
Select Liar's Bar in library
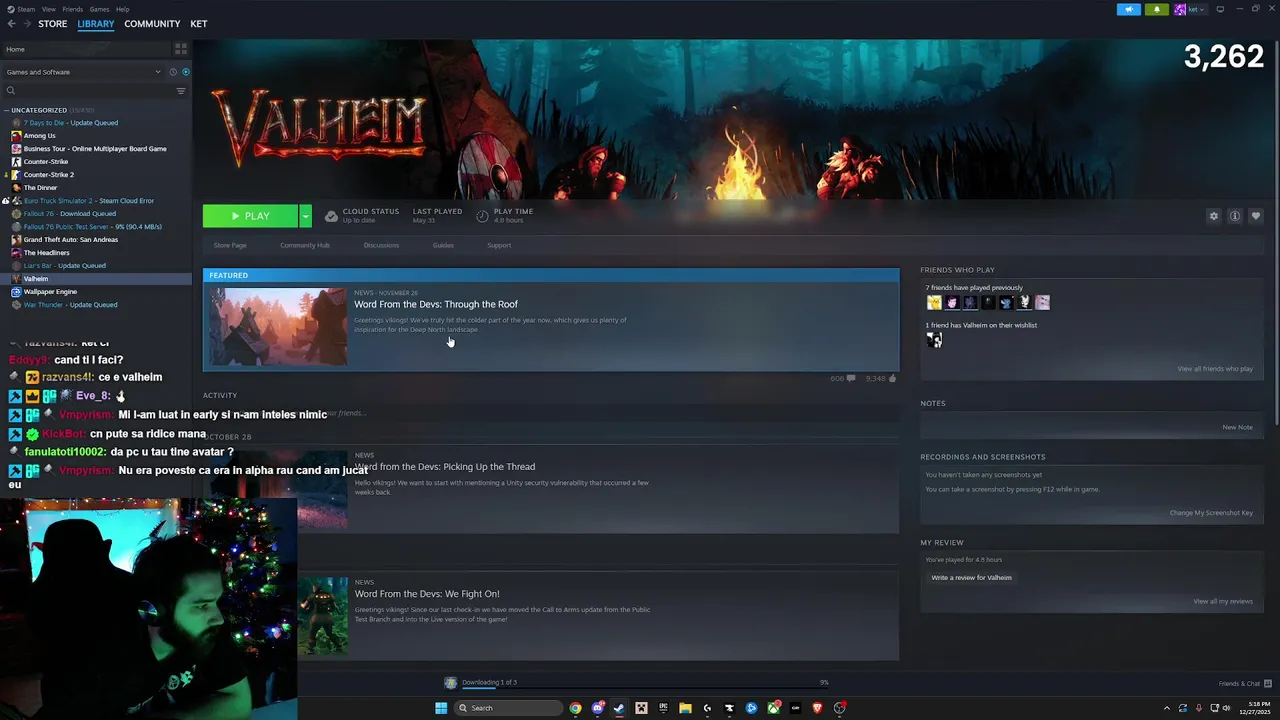click(x=64, y=266)
